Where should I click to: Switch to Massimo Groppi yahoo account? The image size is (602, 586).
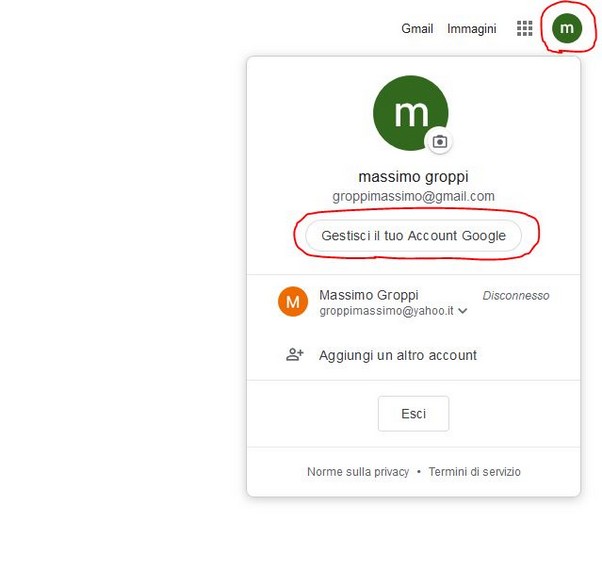(413, 302)
